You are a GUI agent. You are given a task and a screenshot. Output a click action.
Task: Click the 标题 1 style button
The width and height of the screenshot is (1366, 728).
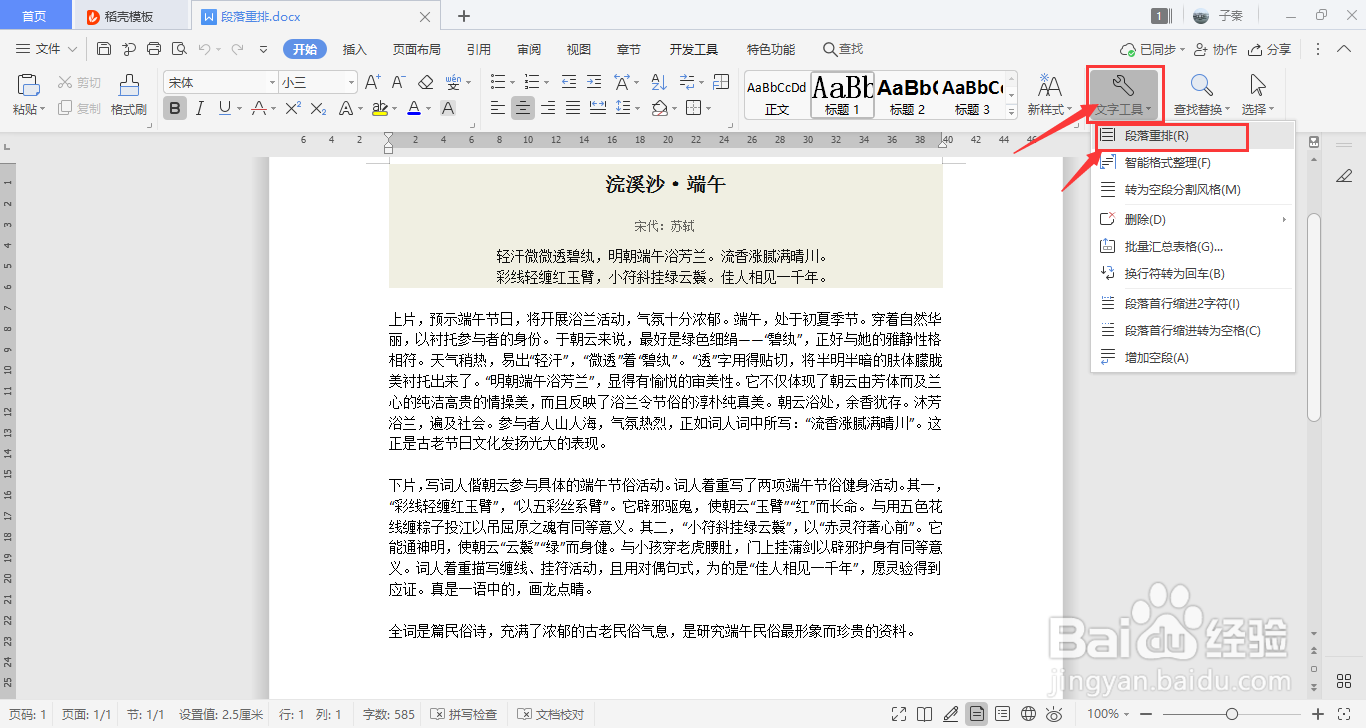(843, 93)
